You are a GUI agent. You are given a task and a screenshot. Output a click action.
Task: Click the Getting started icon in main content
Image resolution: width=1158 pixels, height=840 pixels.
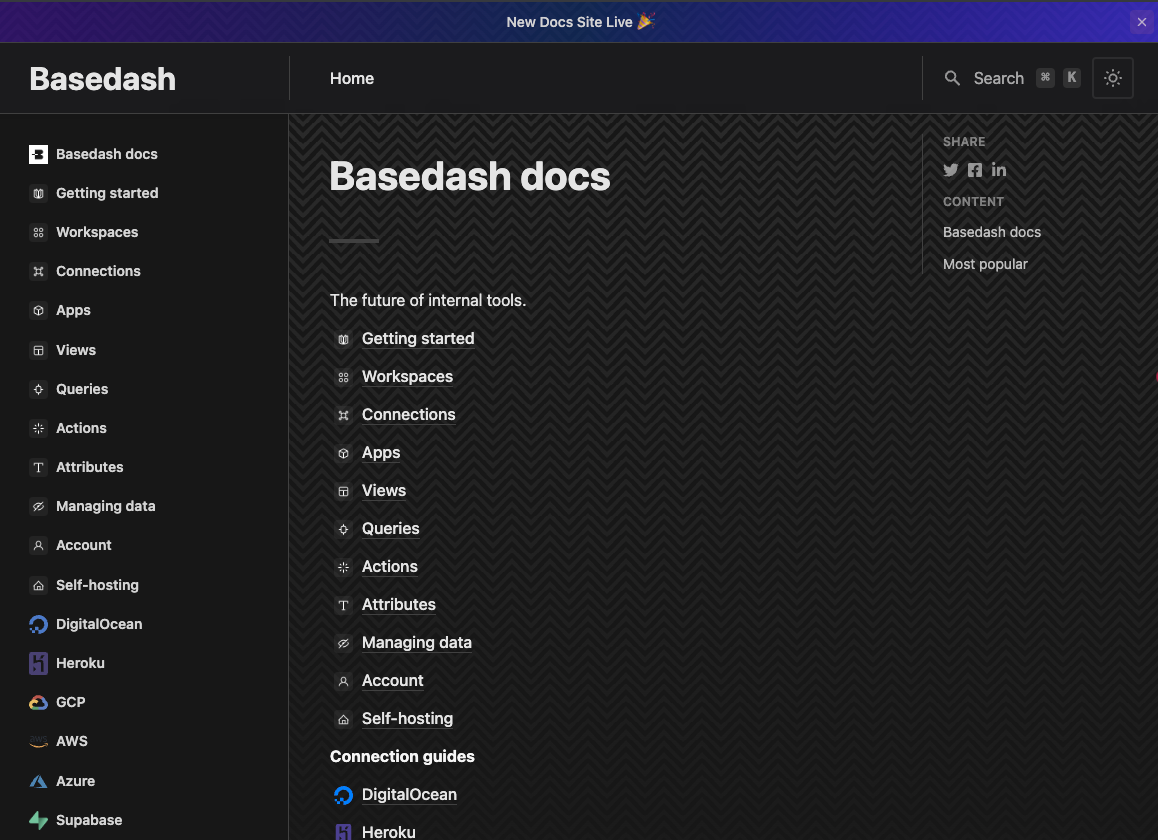click(343, 339)
